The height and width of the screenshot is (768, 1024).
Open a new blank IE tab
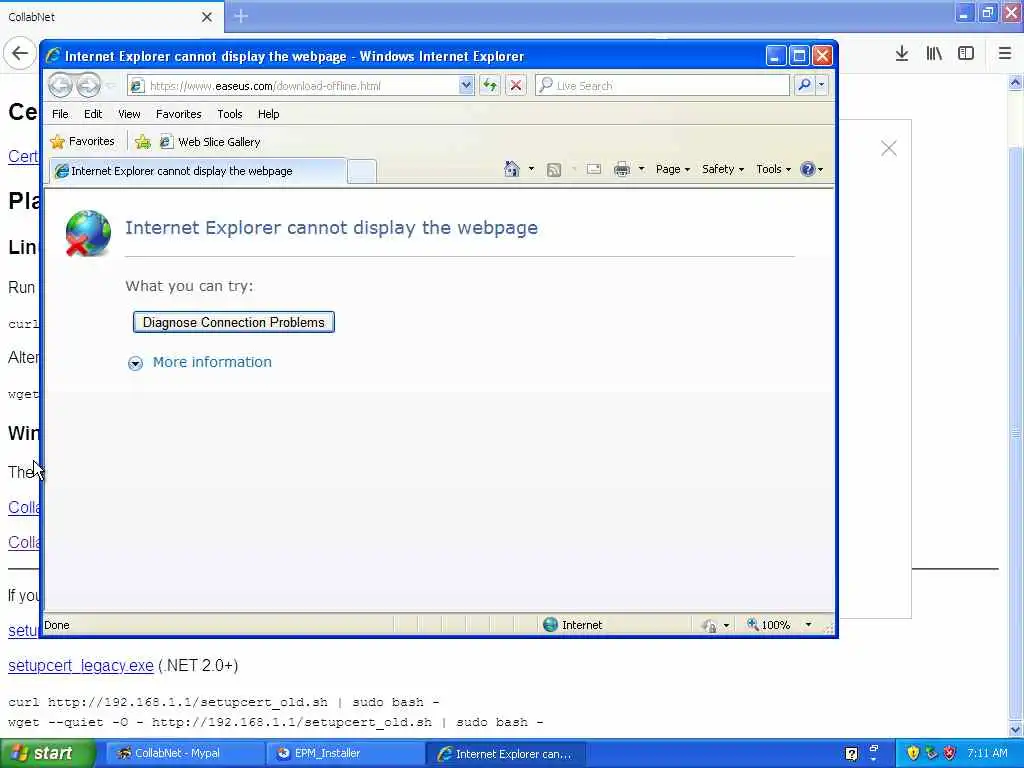click(x=361, y=171)
